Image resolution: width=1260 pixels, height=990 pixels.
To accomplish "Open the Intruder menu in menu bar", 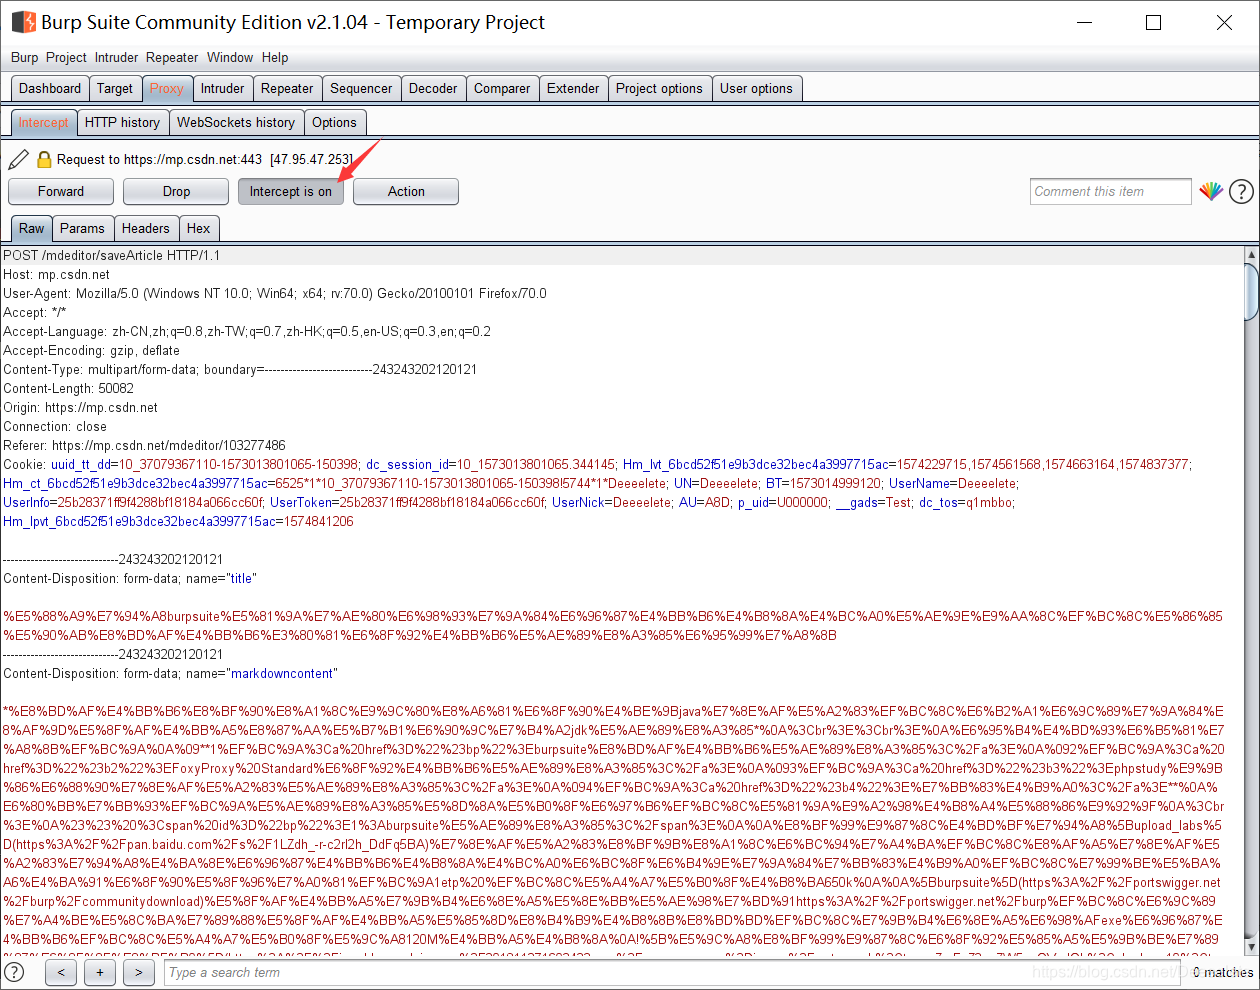I will pyautogui.click(x=117, y=57).
